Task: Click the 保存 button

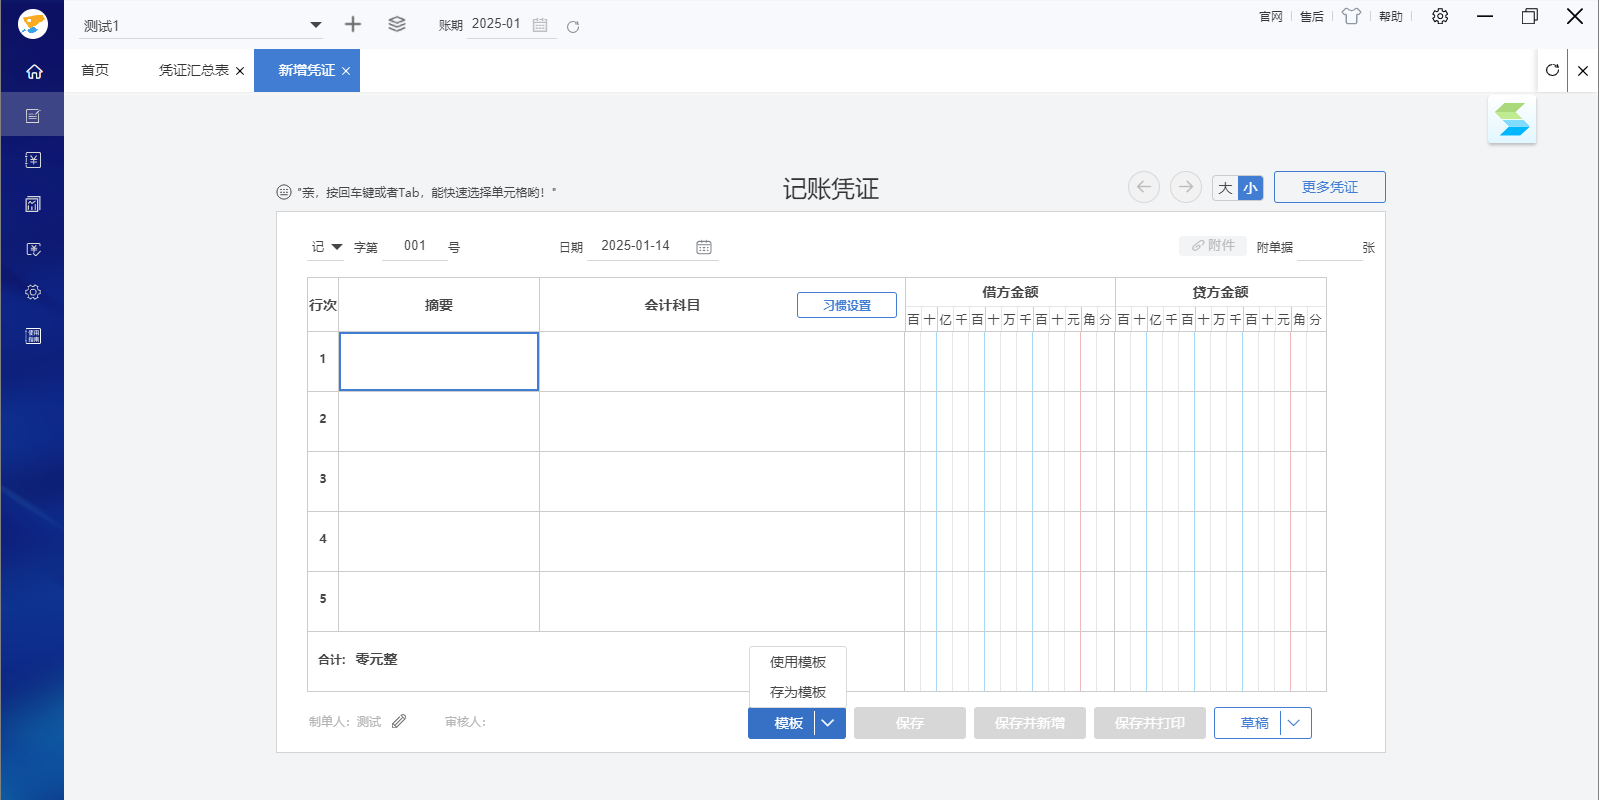Action: coord(910,723)
